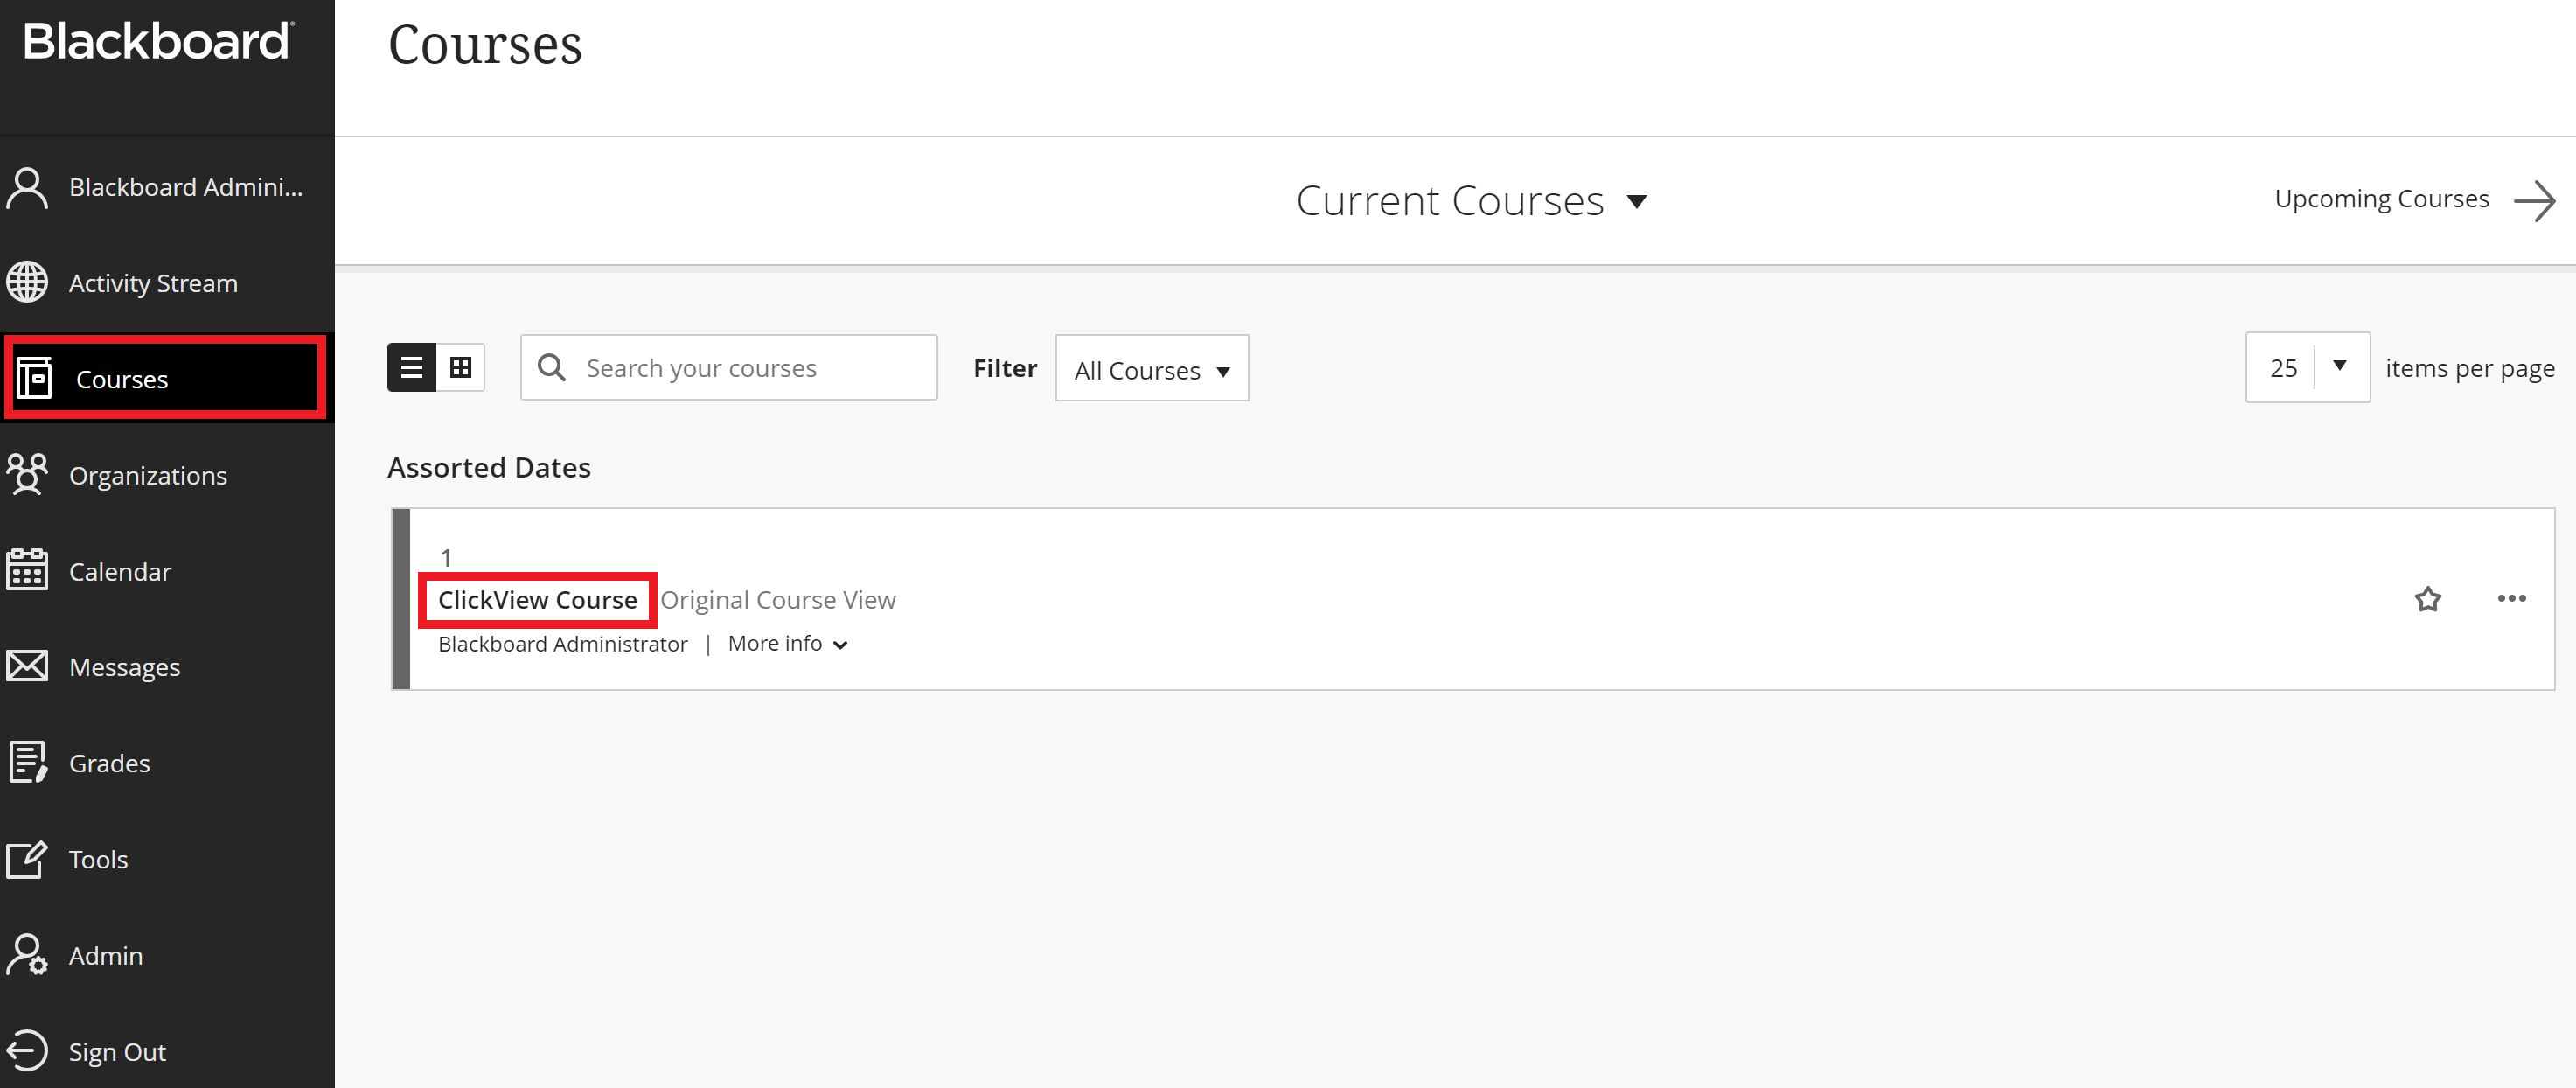Viewport: 2576px width, 1088px height.
Task: Click the Organizations people icon
Action: 27,475
